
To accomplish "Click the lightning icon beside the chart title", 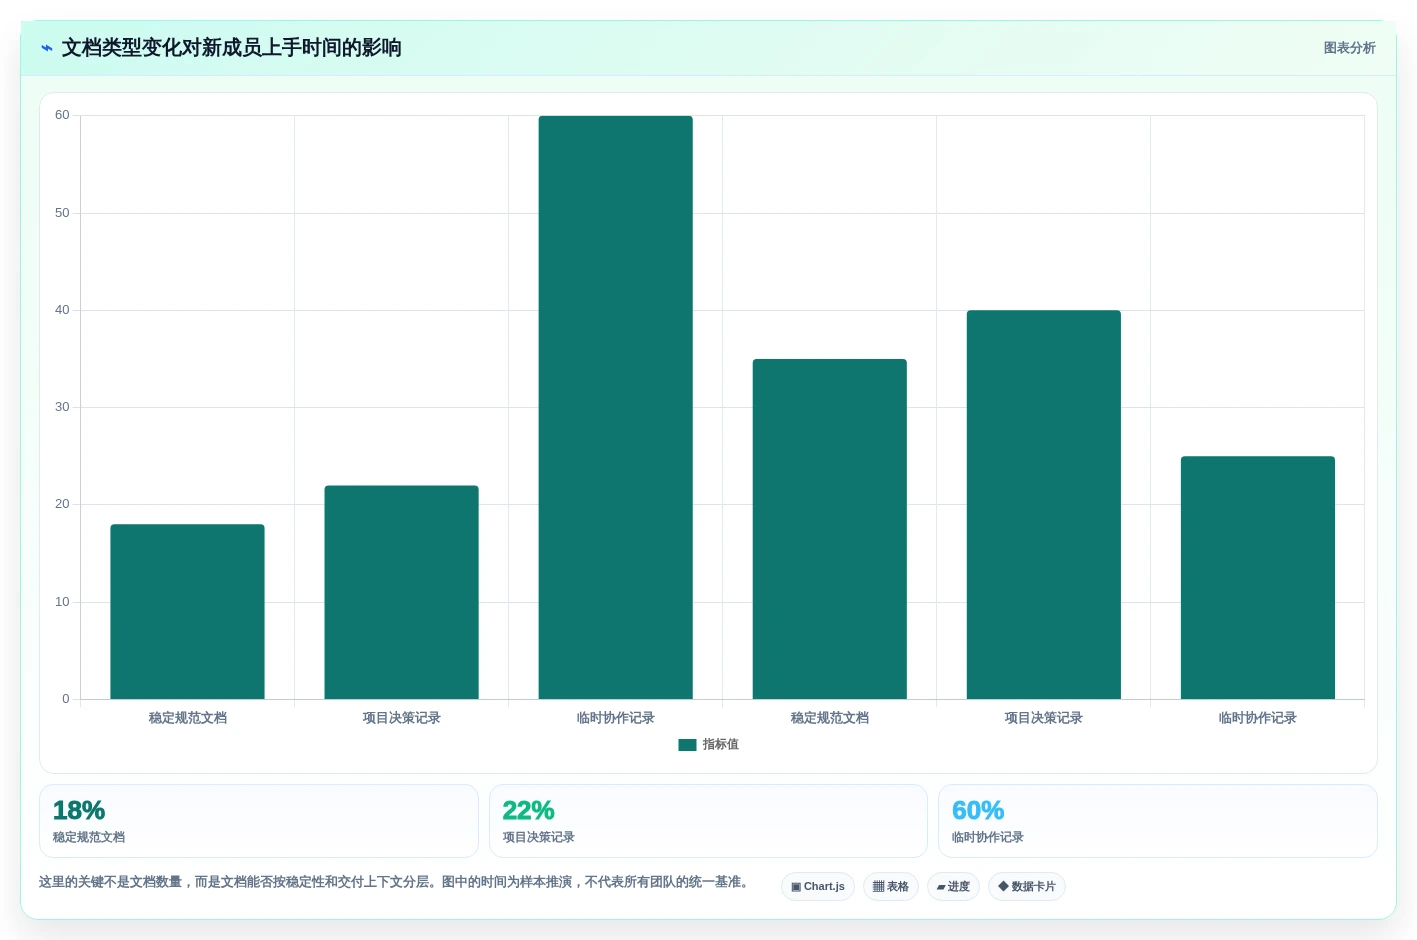I will (x=47, y=48).
